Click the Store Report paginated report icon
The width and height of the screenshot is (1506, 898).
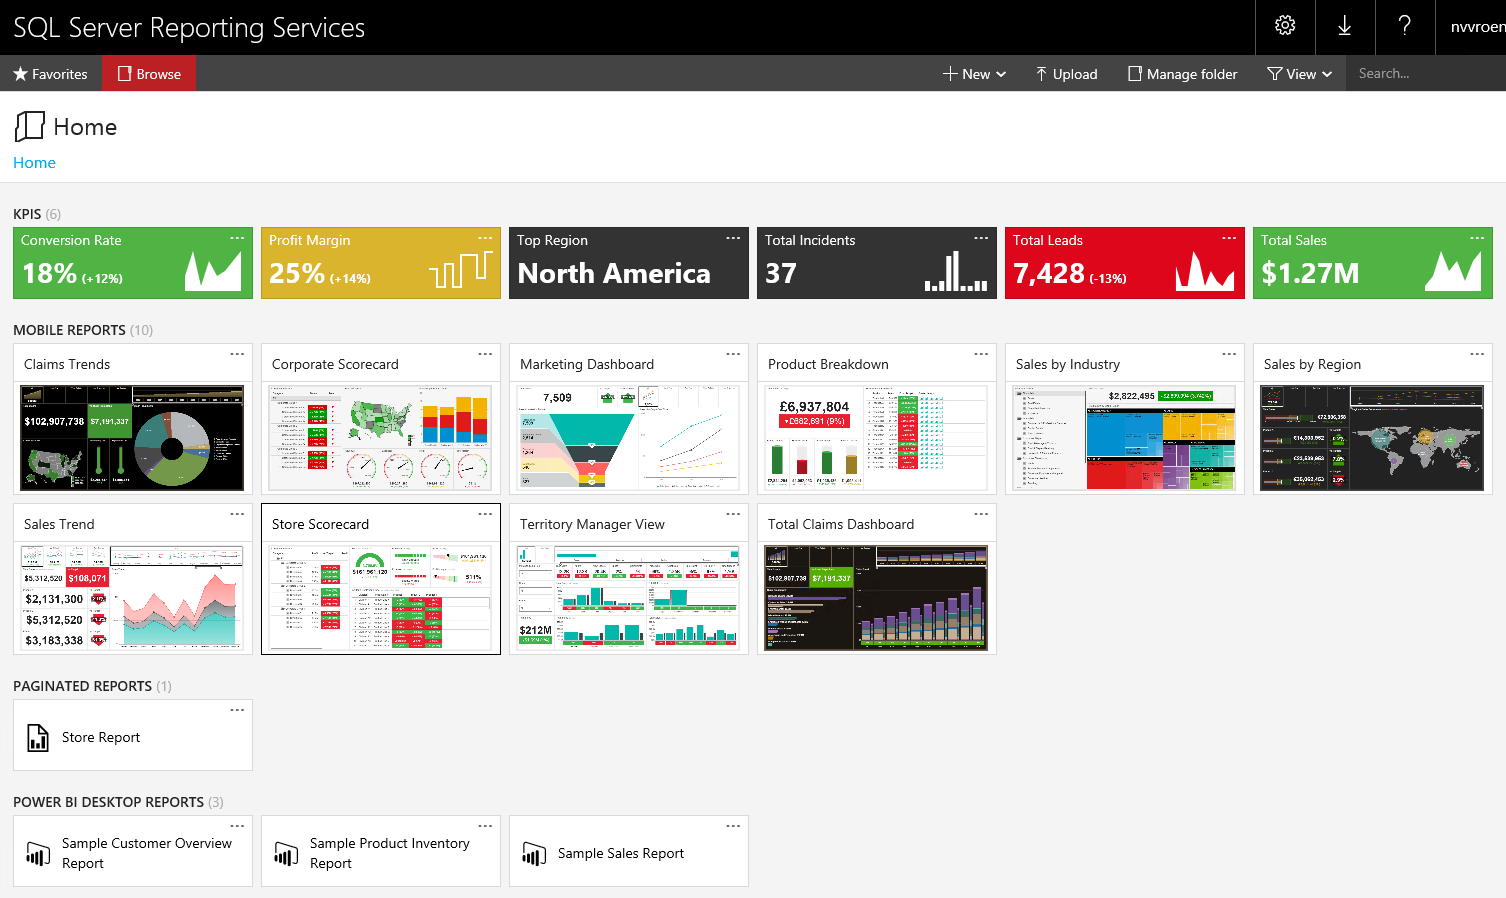(37, 737)
